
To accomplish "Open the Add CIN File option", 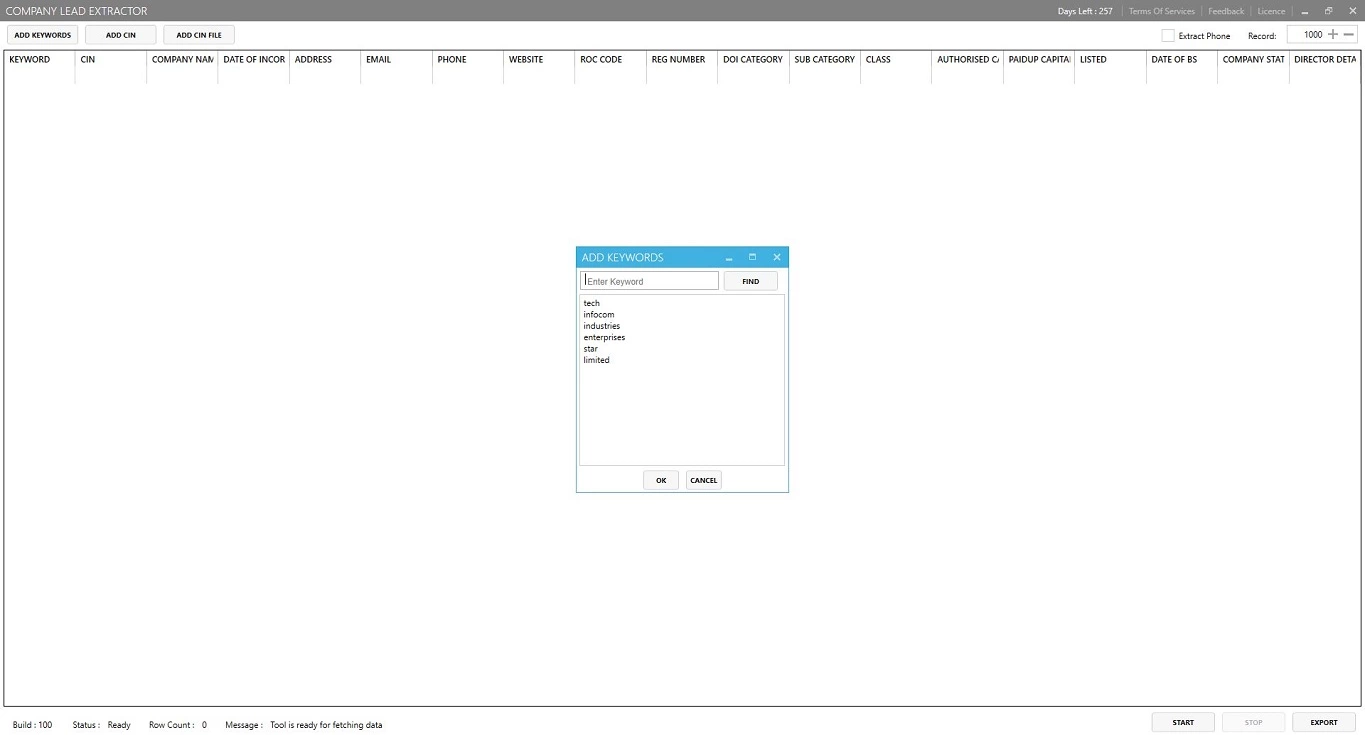I will click(x=199, y=35).
